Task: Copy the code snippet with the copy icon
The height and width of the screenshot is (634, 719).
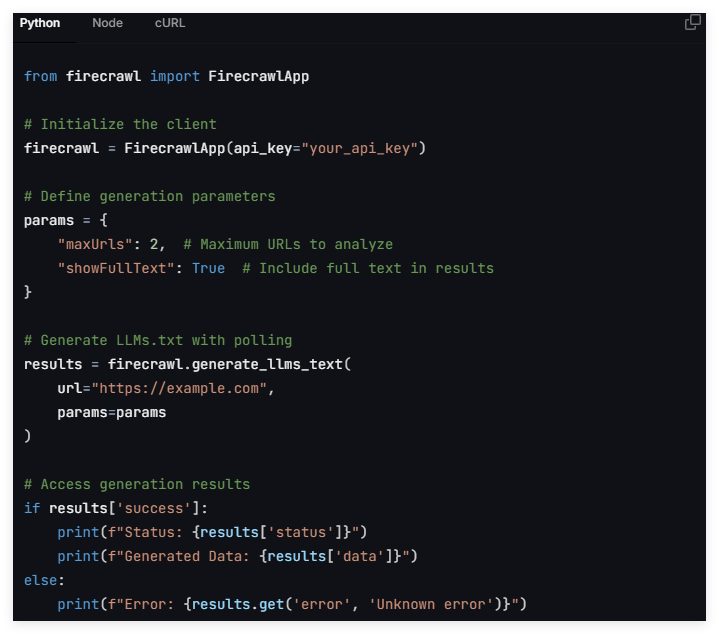Action: (x=692, y=22)
